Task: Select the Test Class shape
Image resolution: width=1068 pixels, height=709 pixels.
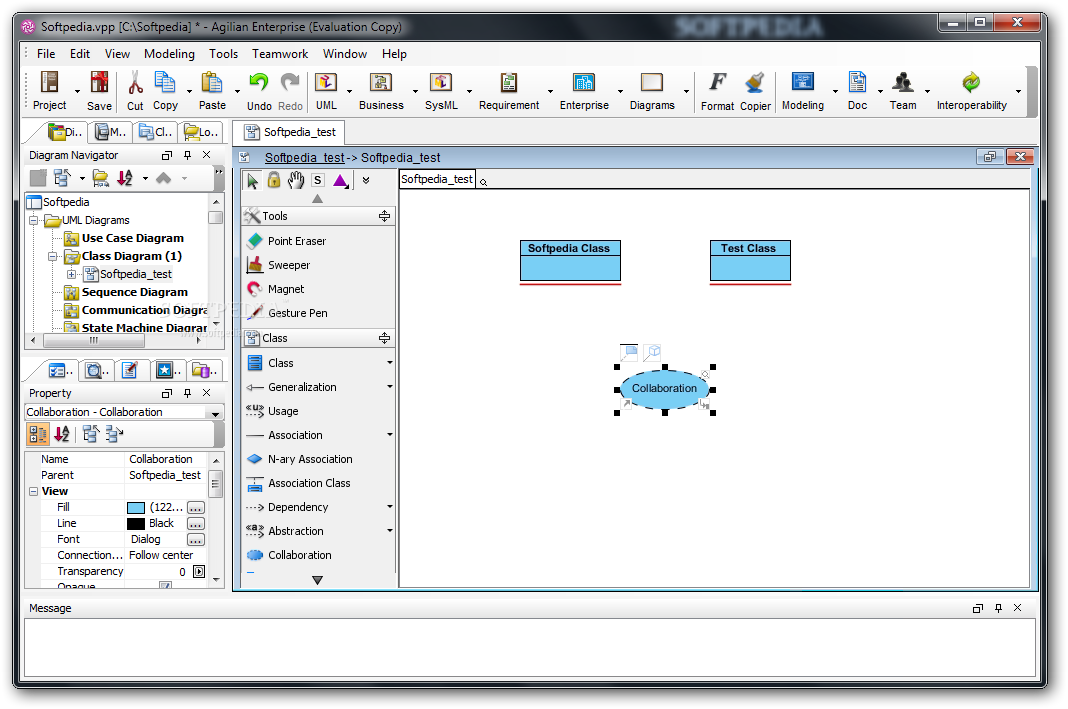Action: (x=749, y=261)
